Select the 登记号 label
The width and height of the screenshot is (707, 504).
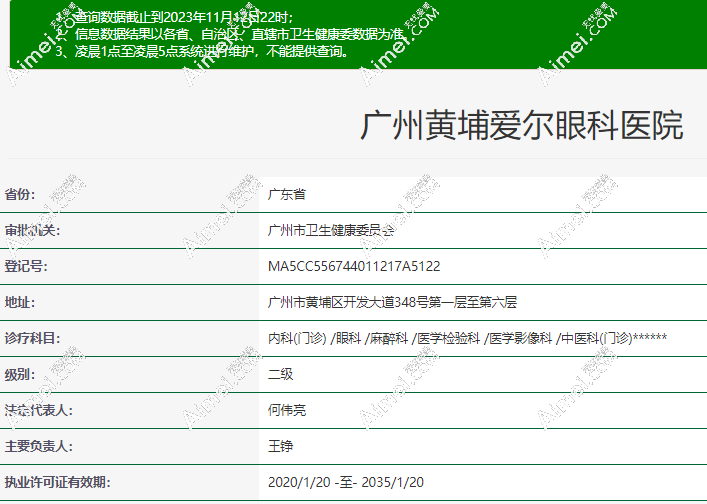pos(26,266)
